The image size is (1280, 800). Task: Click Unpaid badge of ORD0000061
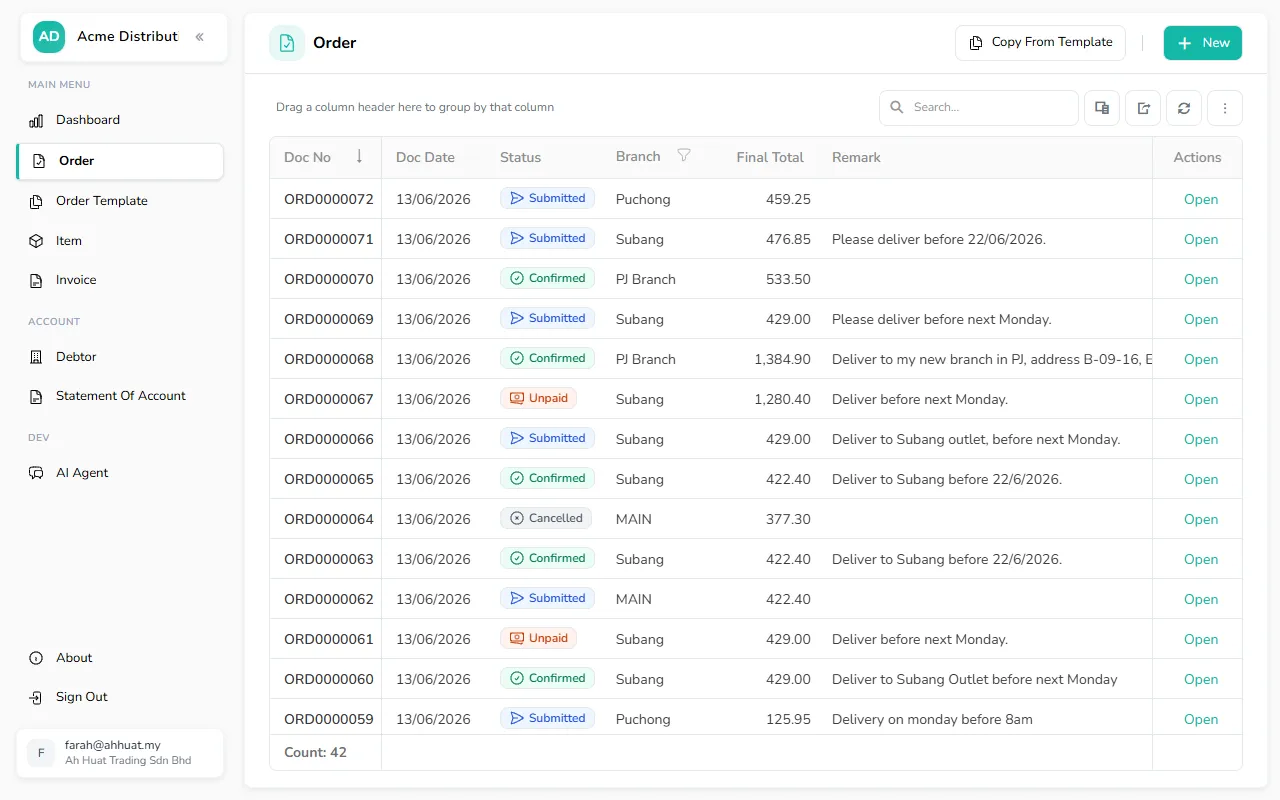[538, 638]
